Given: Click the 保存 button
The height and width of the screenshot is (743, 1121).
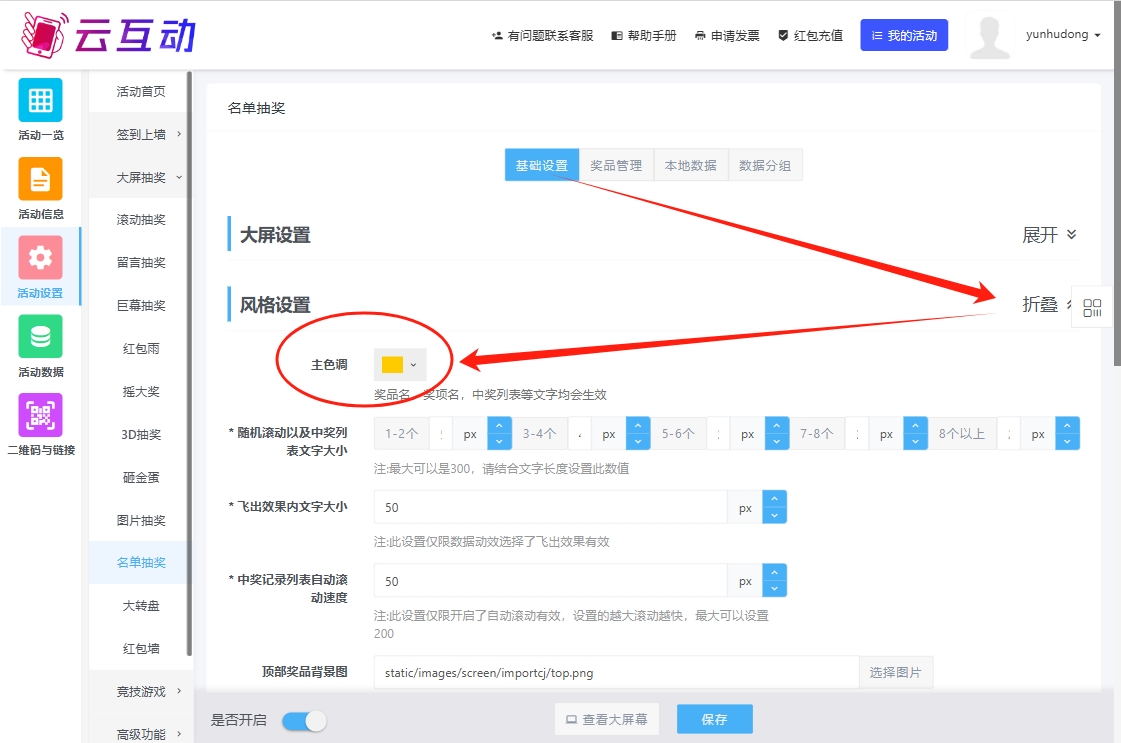Looking at the screenshot, I should click(714, 720).
